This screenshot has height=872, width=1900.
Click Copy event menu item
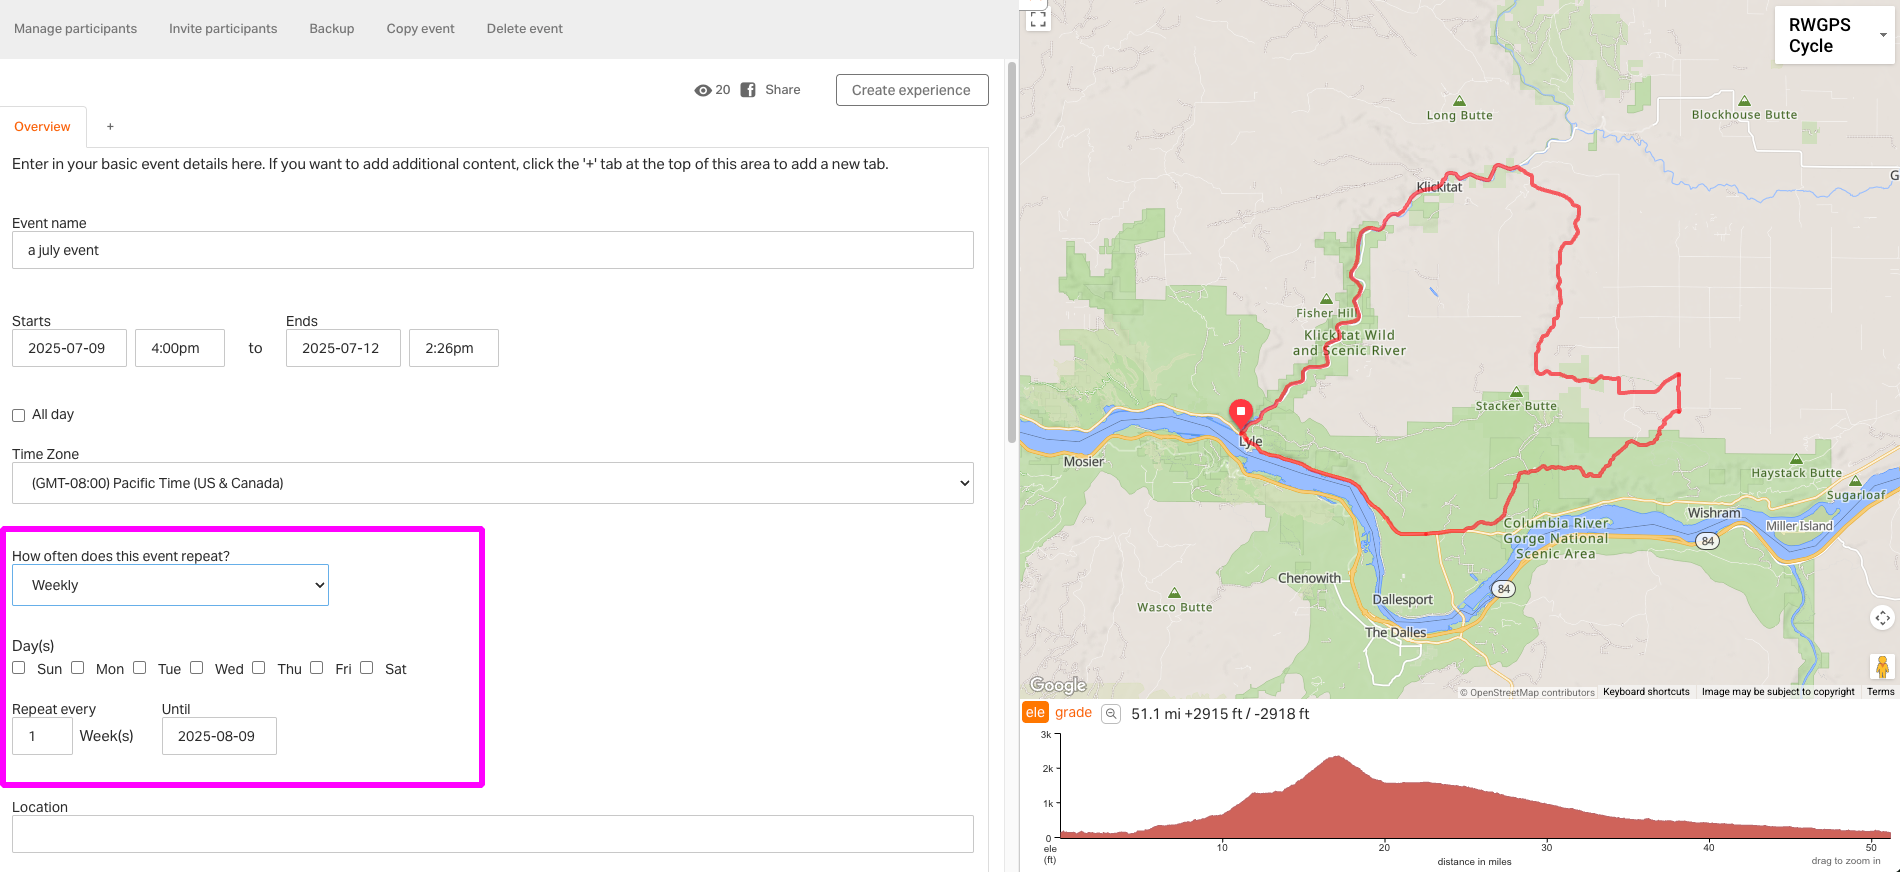[420, 29]
